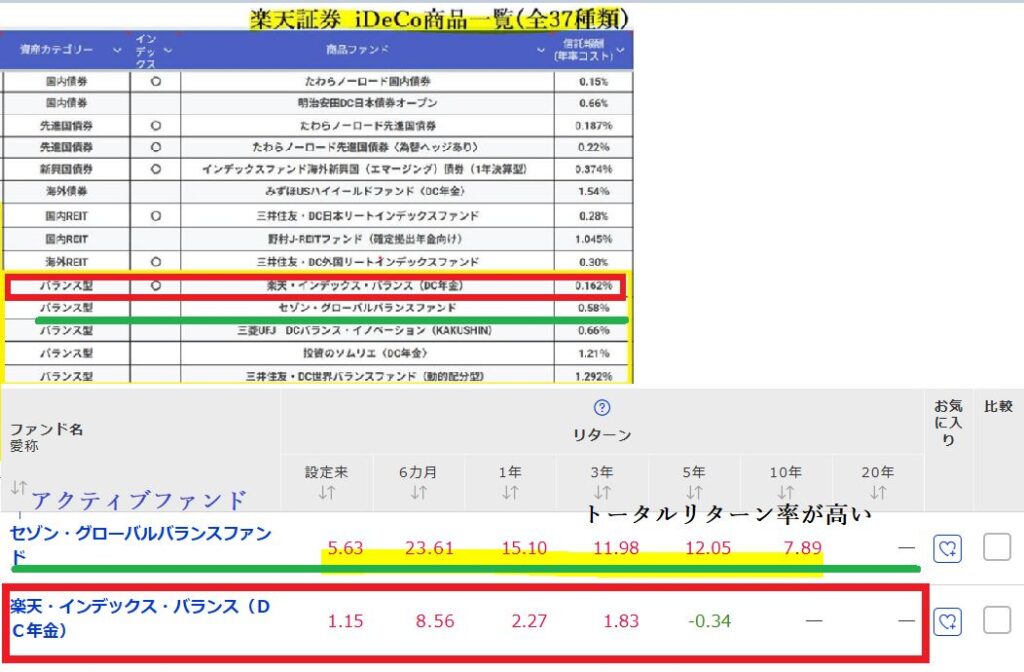The height and width of the screenshot is (672, 1024).
Task: Open the 商品ファンド column filter dropdown
Action: tap(541, 49)
